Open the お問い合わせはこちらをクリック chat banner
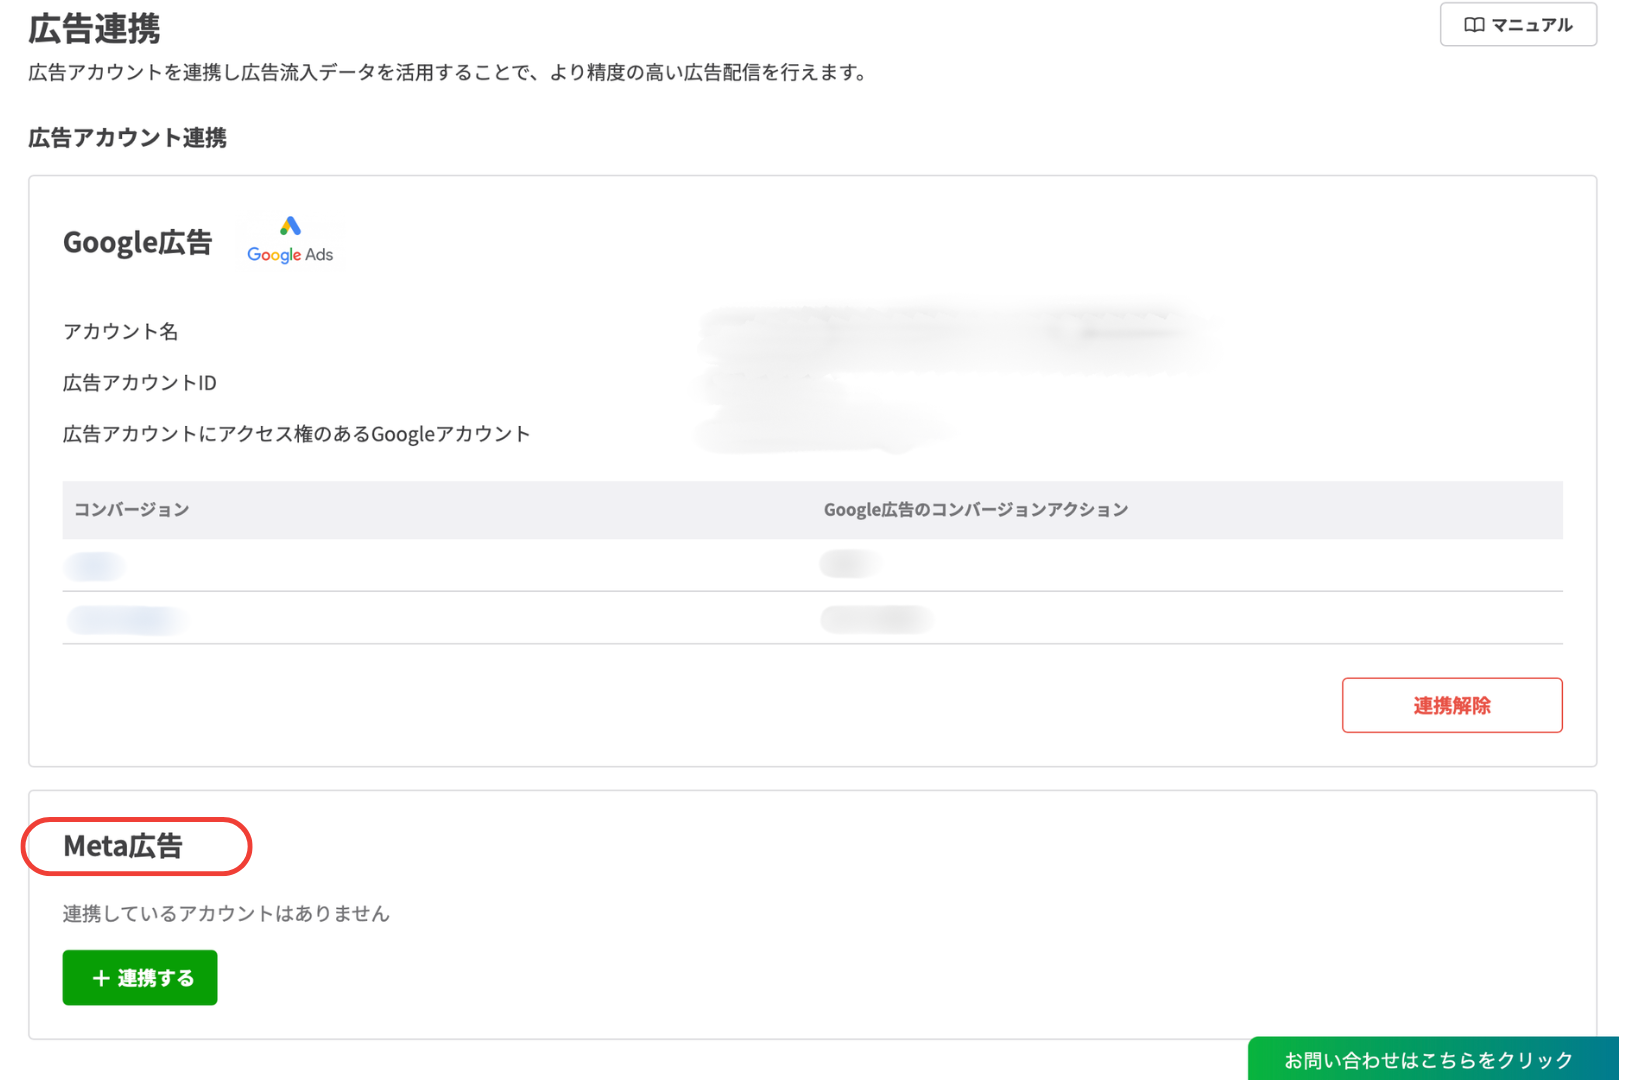1640x1080 pixels. pyautogui.click(x=1428, y=1059)
